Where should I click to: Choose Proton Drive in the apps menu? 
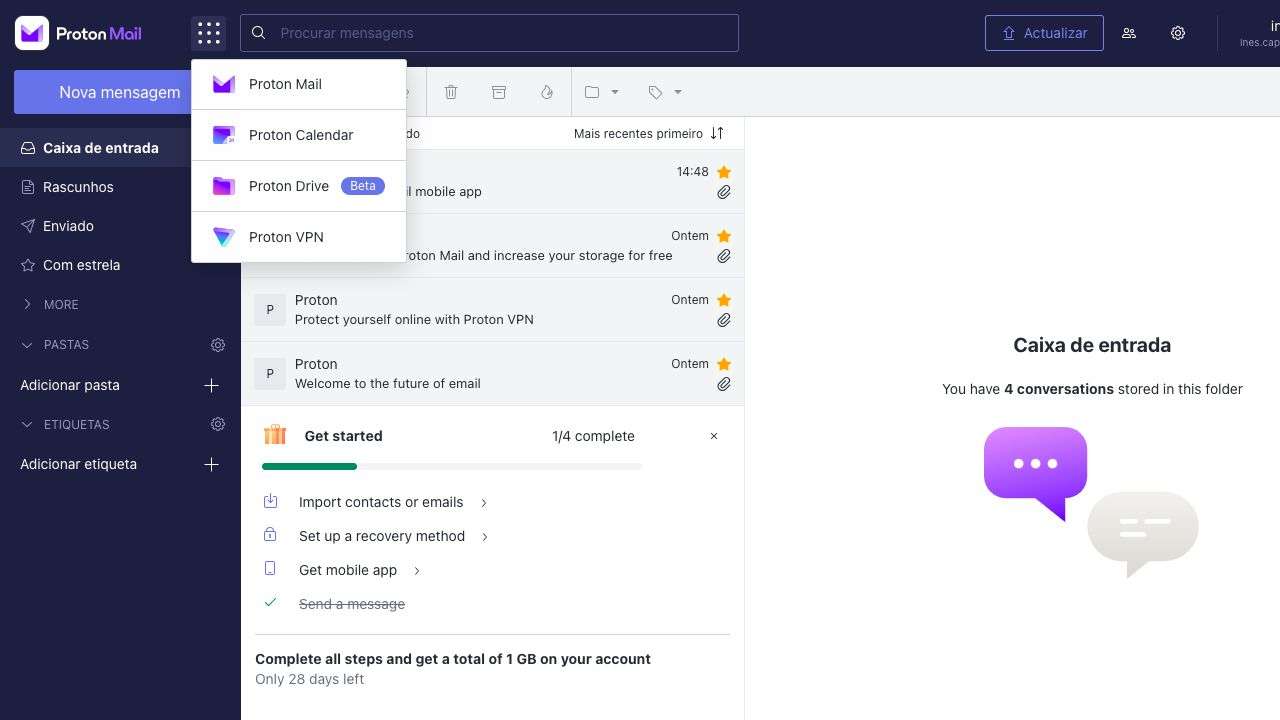(x=299, y=186)
